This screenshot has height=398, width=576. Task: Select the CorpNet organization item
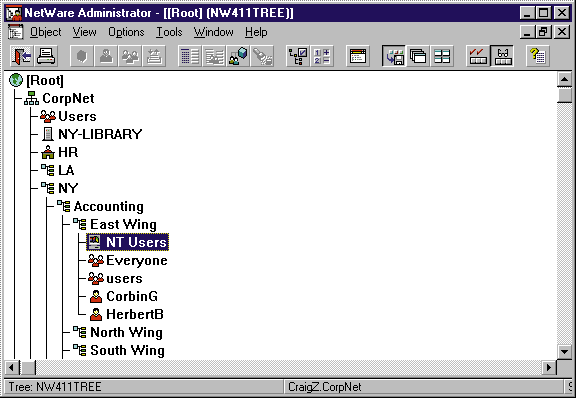(x=60, y=98)
